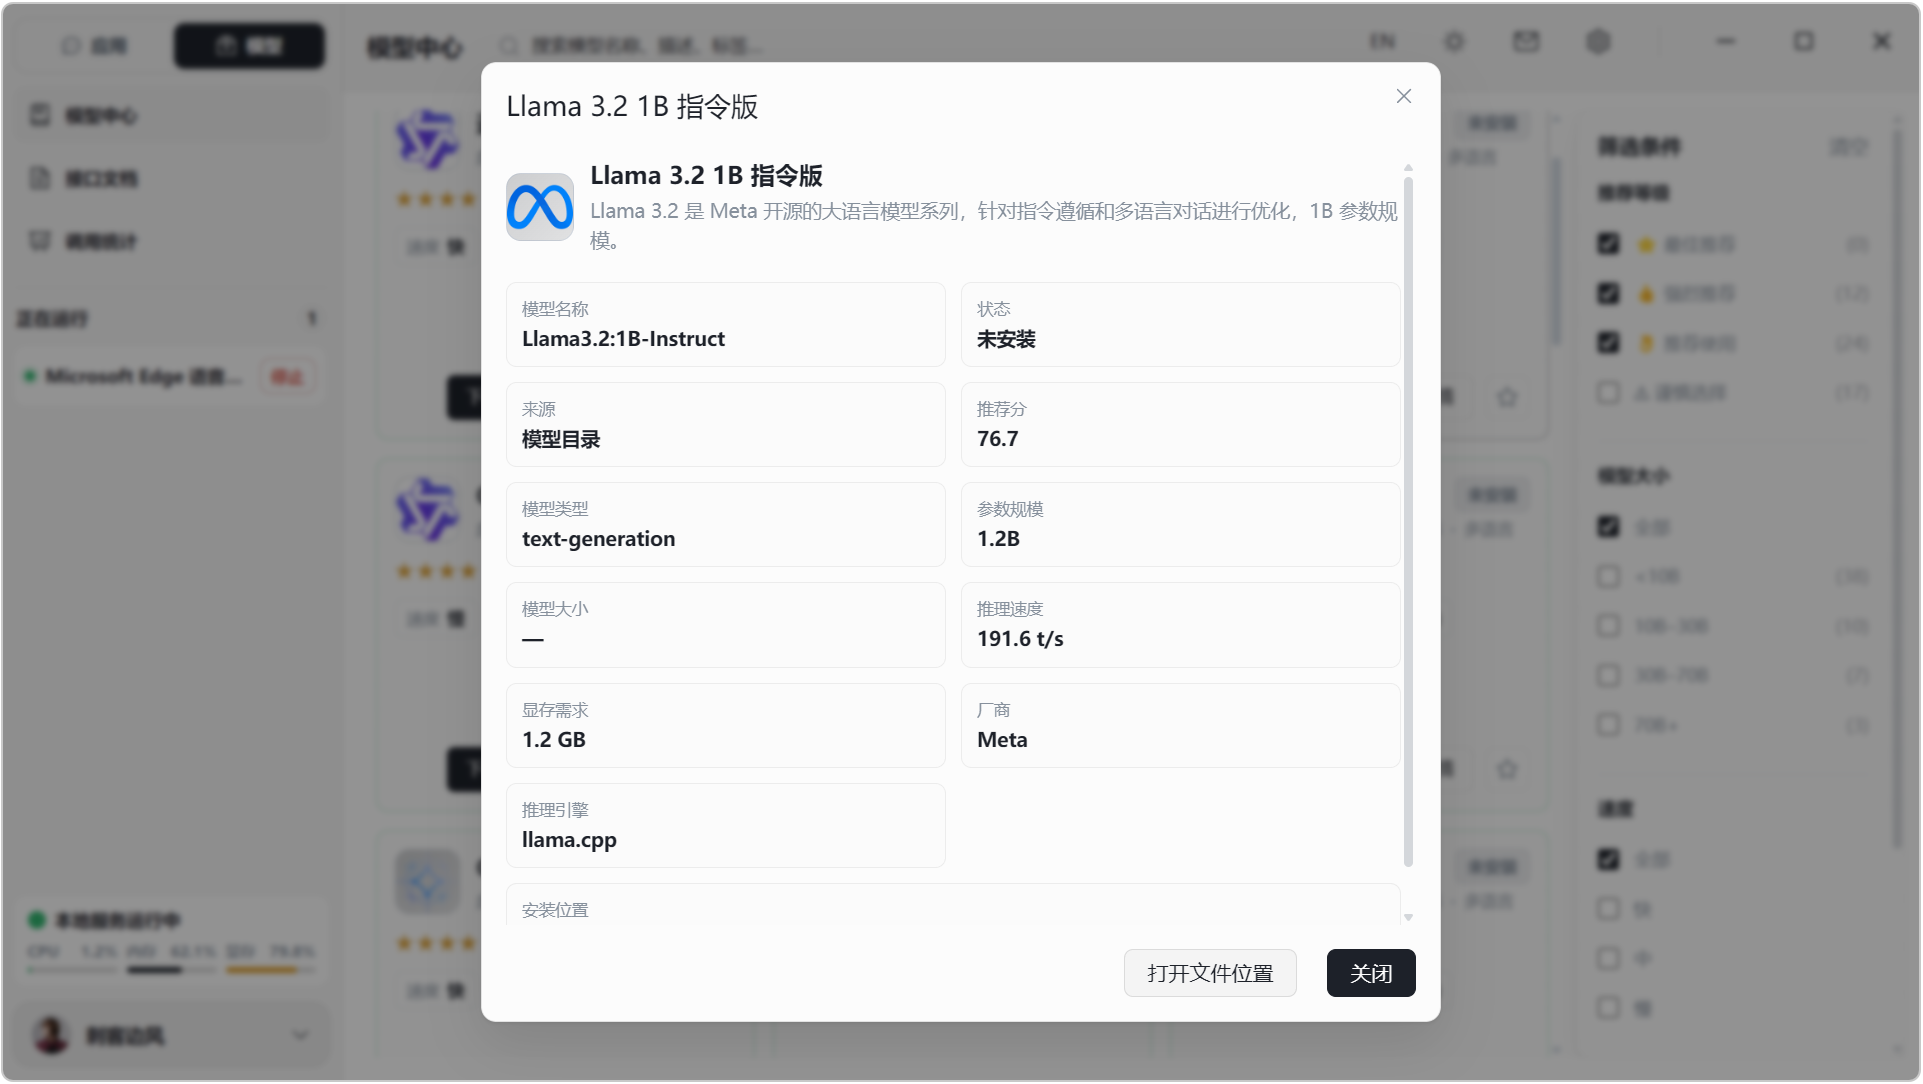Click the 显存 usage bar
The height and width of the screenshot is (1084, 1923).
coord(271,970)
